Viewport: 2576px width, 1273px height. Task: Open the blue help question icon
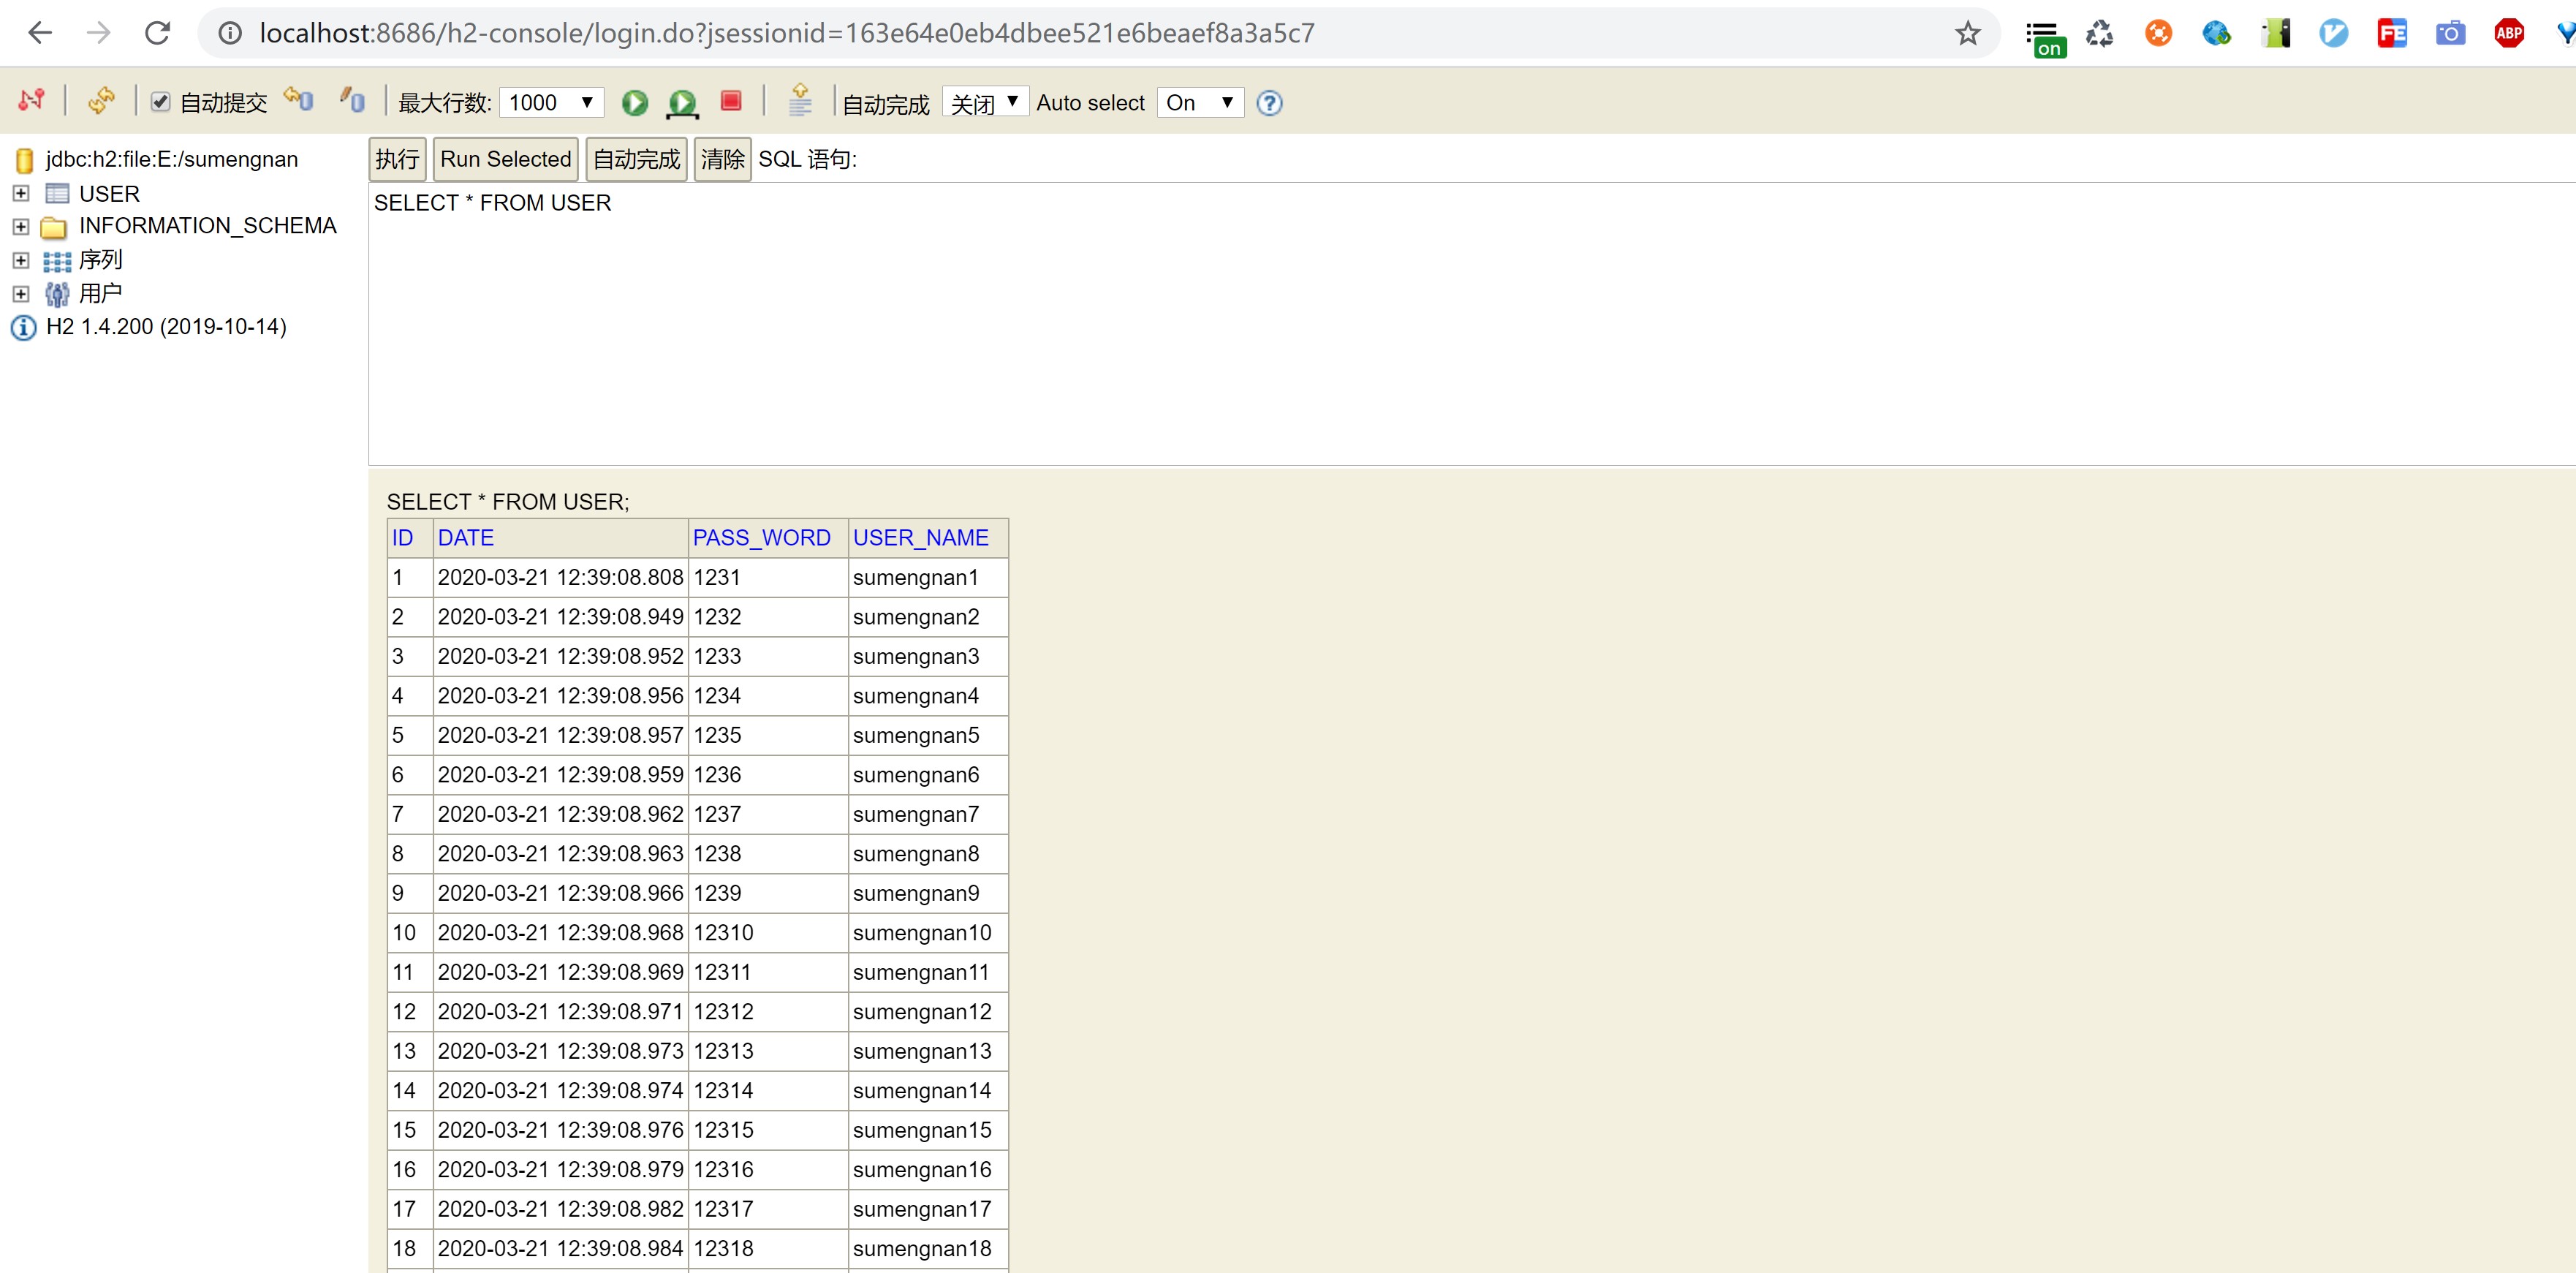tap(1269, 103)
